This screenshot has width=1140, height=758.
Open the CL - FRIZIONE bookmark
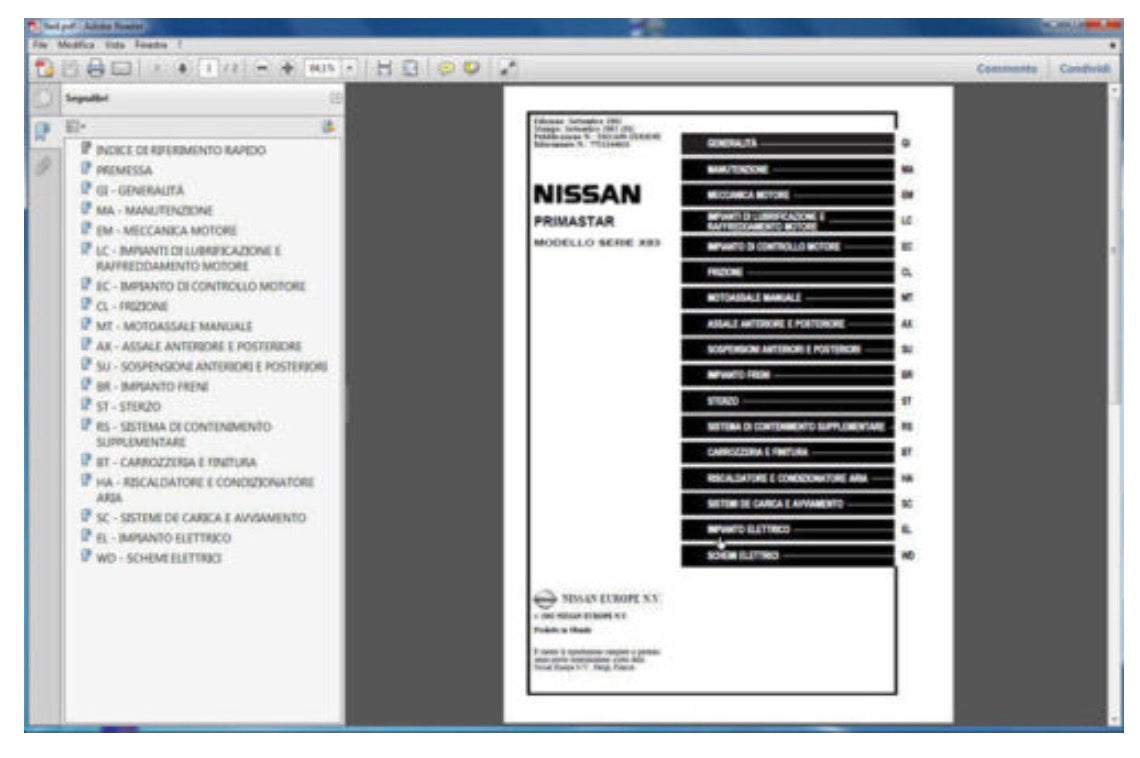[132, 306]
